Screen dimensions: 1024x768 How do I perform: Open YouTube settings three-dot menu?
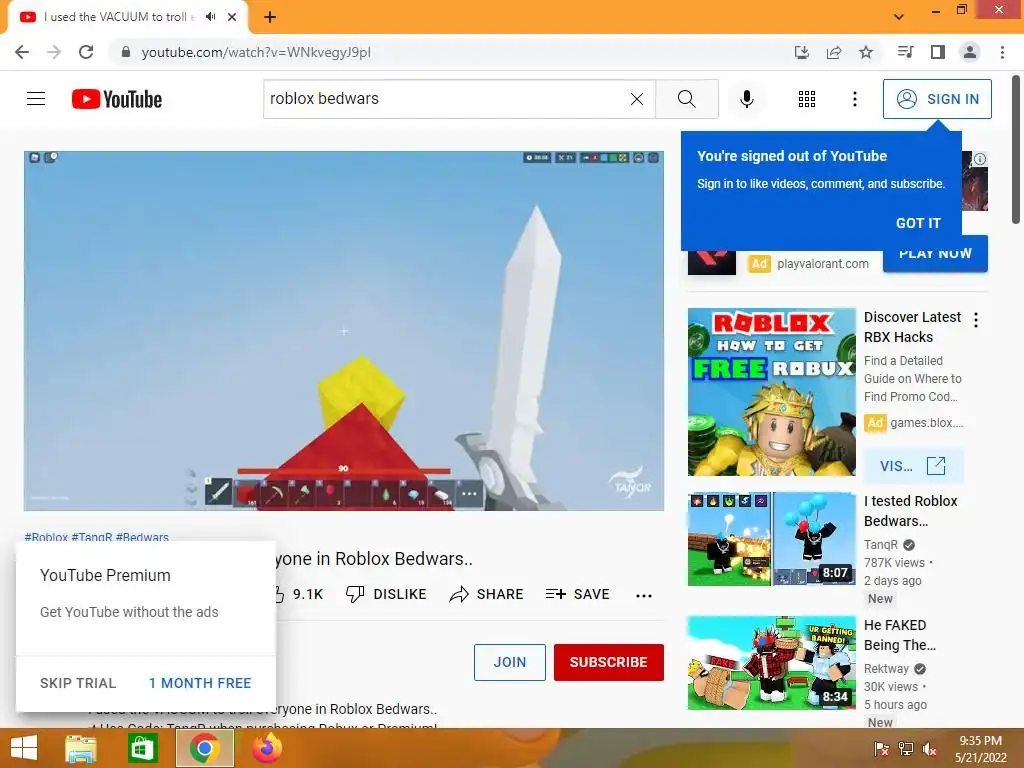click(854, 99)
